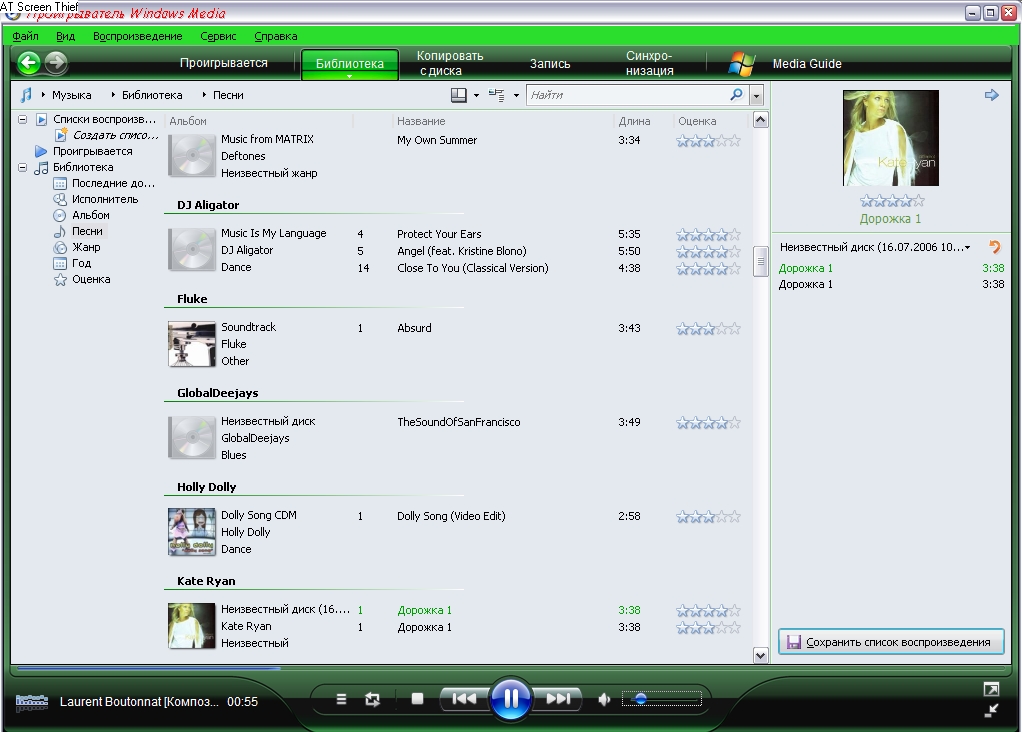Open the Копировать с диска tab
1022x732 pixels.
click(450, 63)
